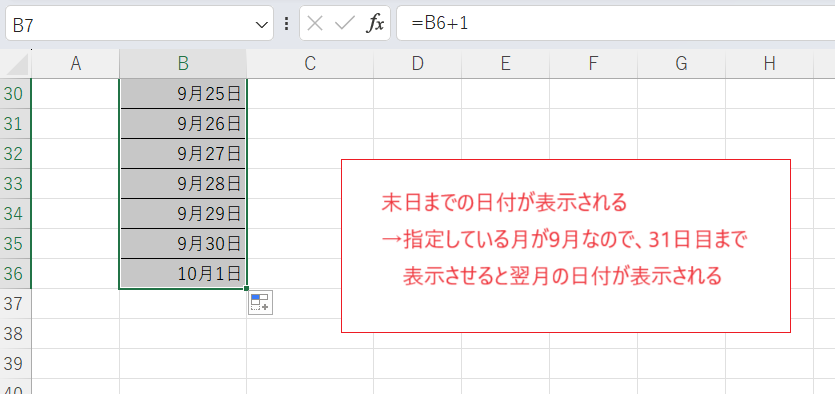This screenshot has width=835, height=394.
Task: Select column H header
Action: click(x=769, y=64)
